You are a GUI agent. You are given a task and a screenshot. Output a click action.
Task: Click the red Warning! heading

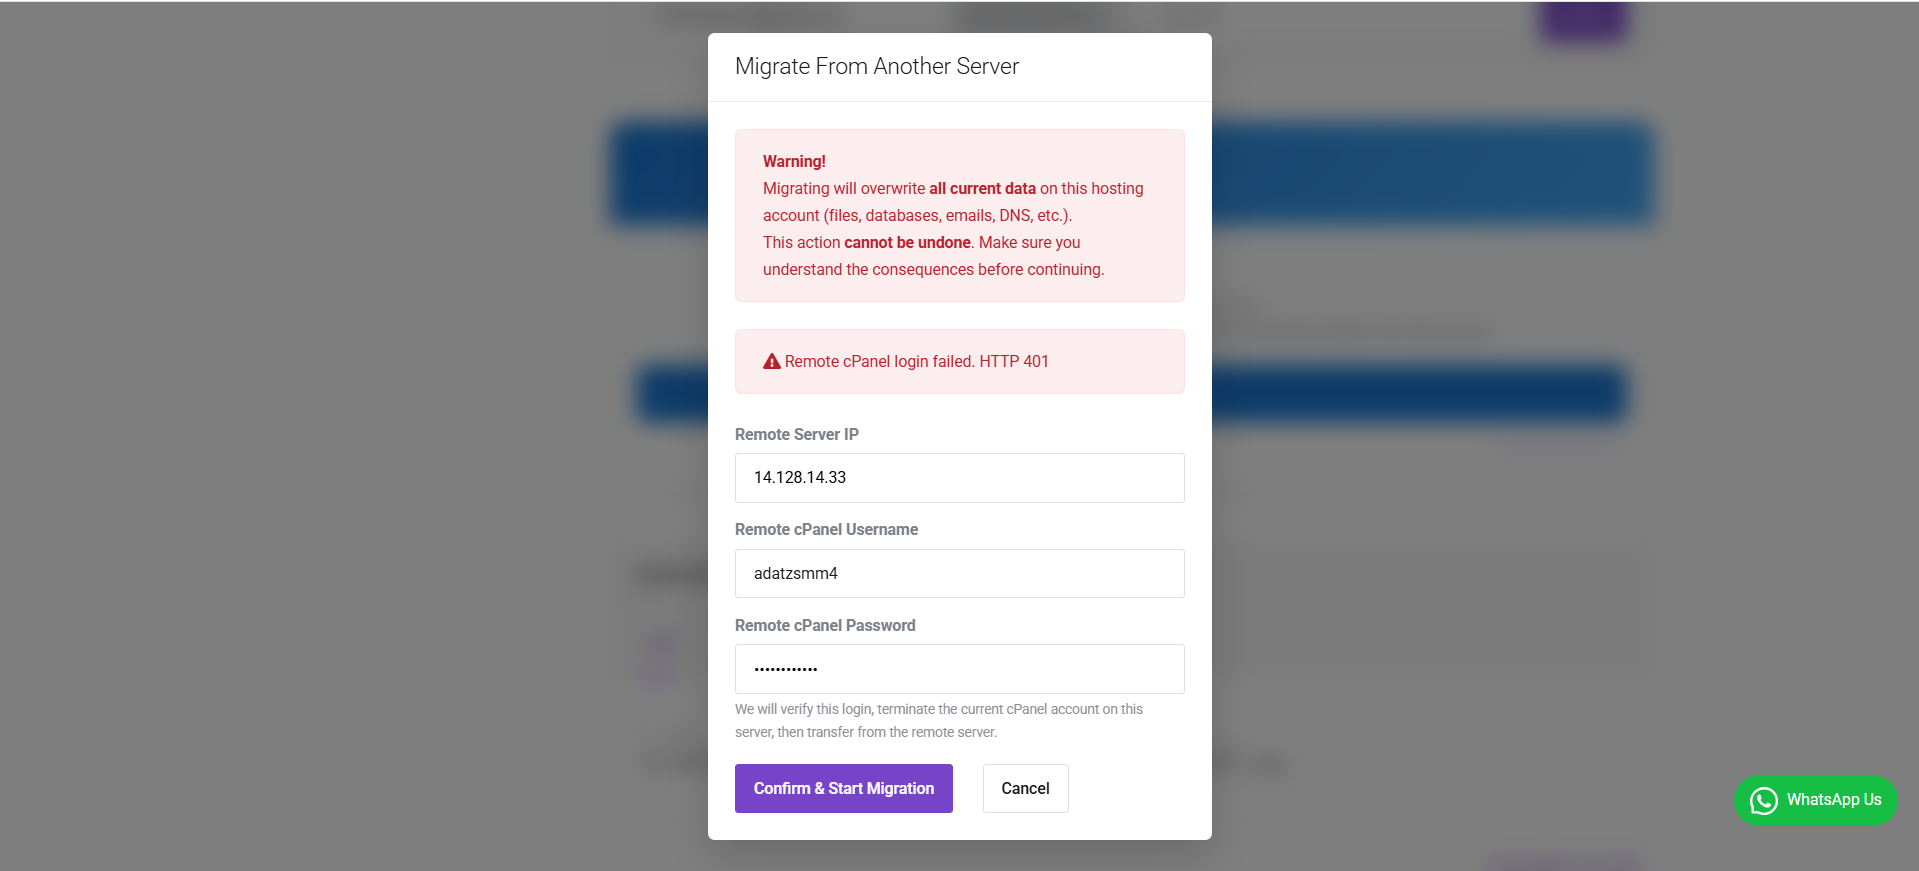[x=794, y=161]
